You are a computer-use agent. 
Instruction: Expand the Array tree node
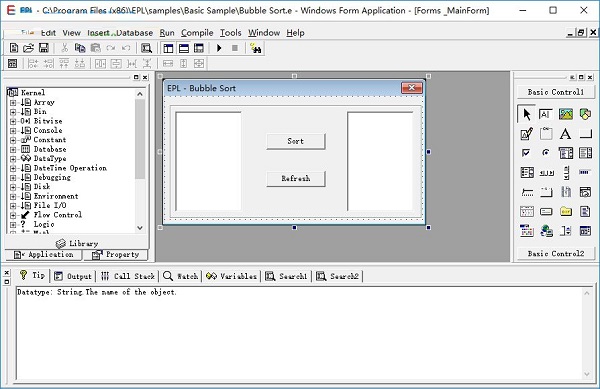tap(13, 103)
